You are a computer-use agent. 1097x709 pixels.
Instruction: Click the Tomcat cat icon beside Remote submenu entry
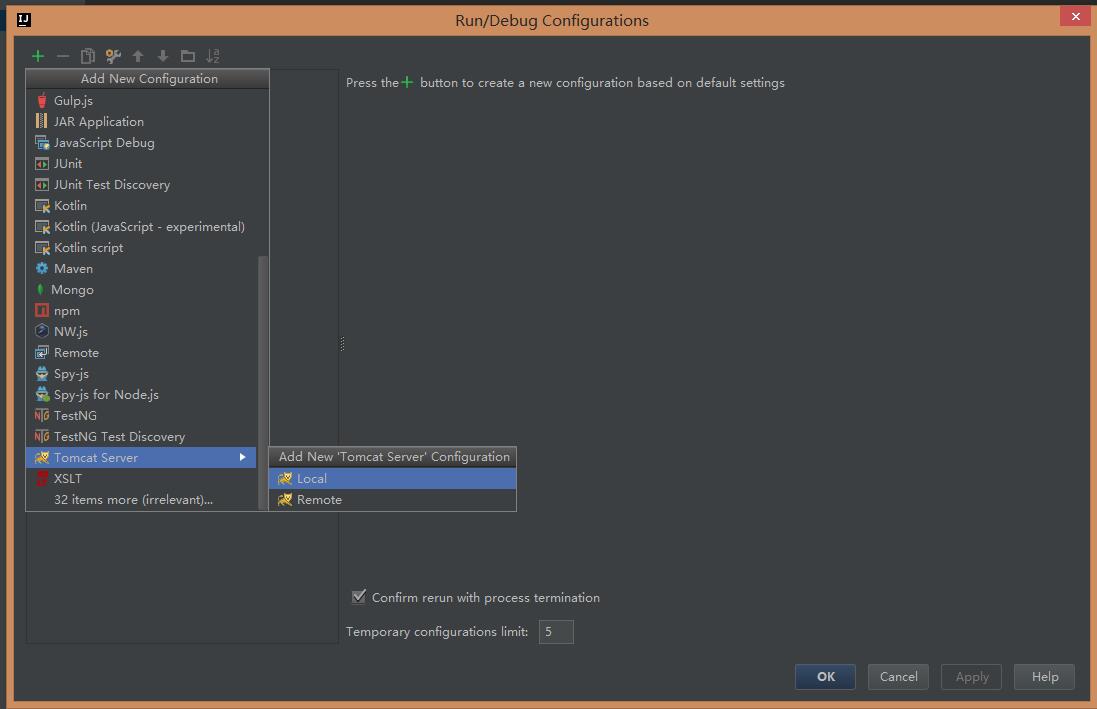285,500
